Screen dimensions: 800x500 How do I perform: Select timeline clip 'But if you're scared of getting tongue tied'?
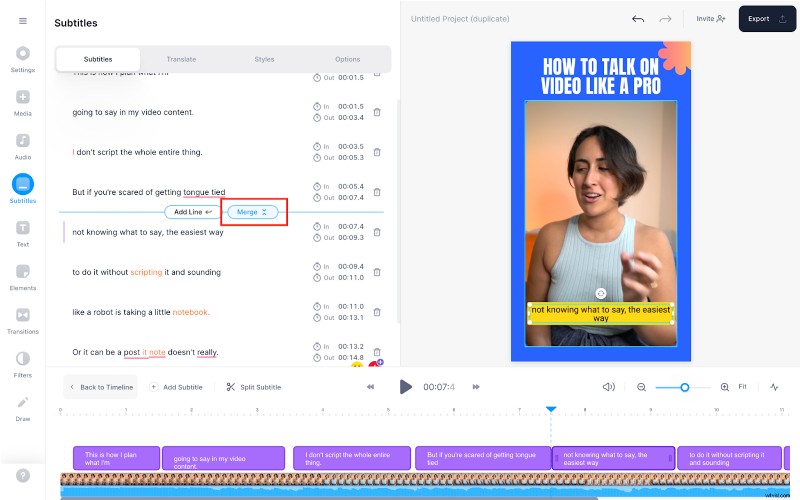pos(483,458)
